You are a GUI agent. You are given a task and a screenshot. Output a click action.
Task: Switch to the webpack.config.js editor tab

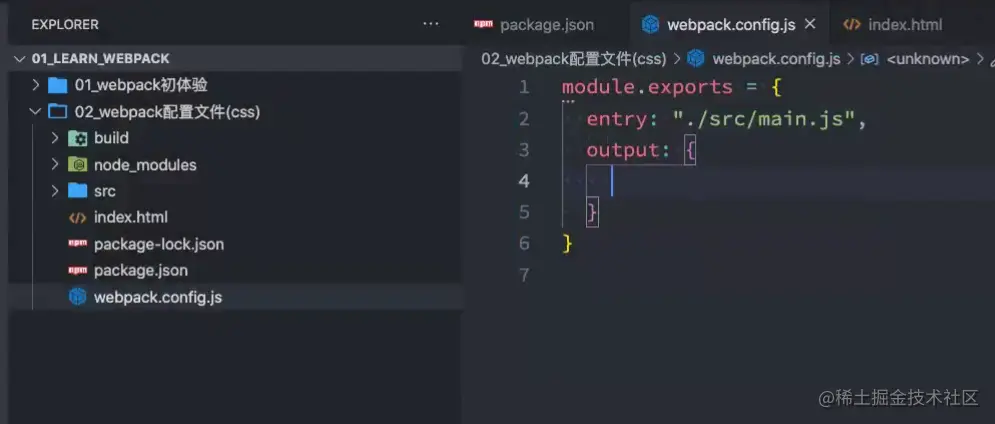[731, 25]
